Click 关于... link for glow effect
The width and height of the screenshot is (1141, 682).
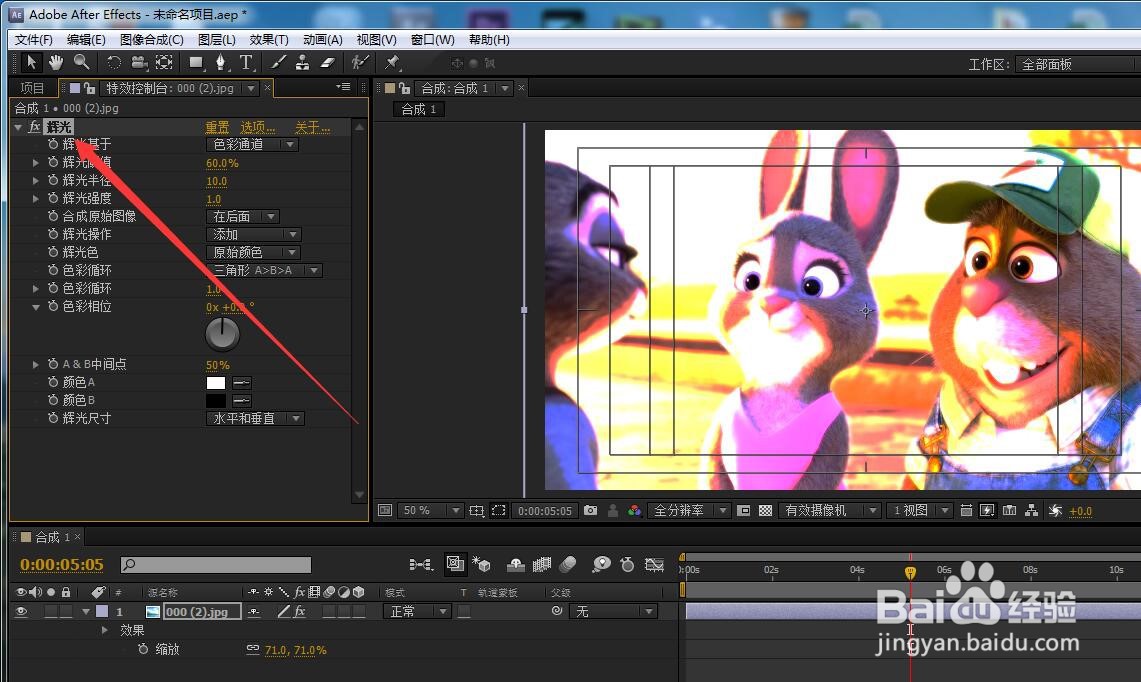[312, 127]
